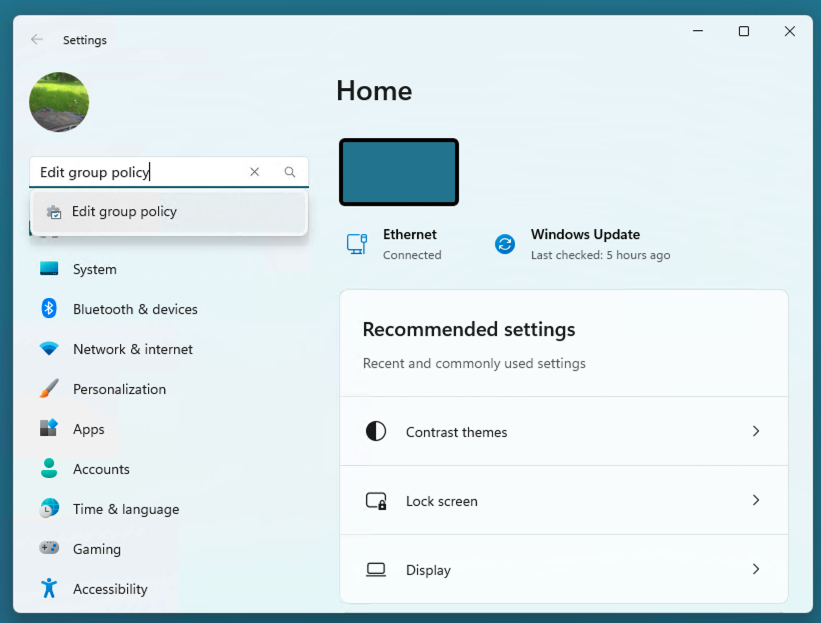Open Windows Update status link
Screen dimensions: 821x623
click(583, 244)
